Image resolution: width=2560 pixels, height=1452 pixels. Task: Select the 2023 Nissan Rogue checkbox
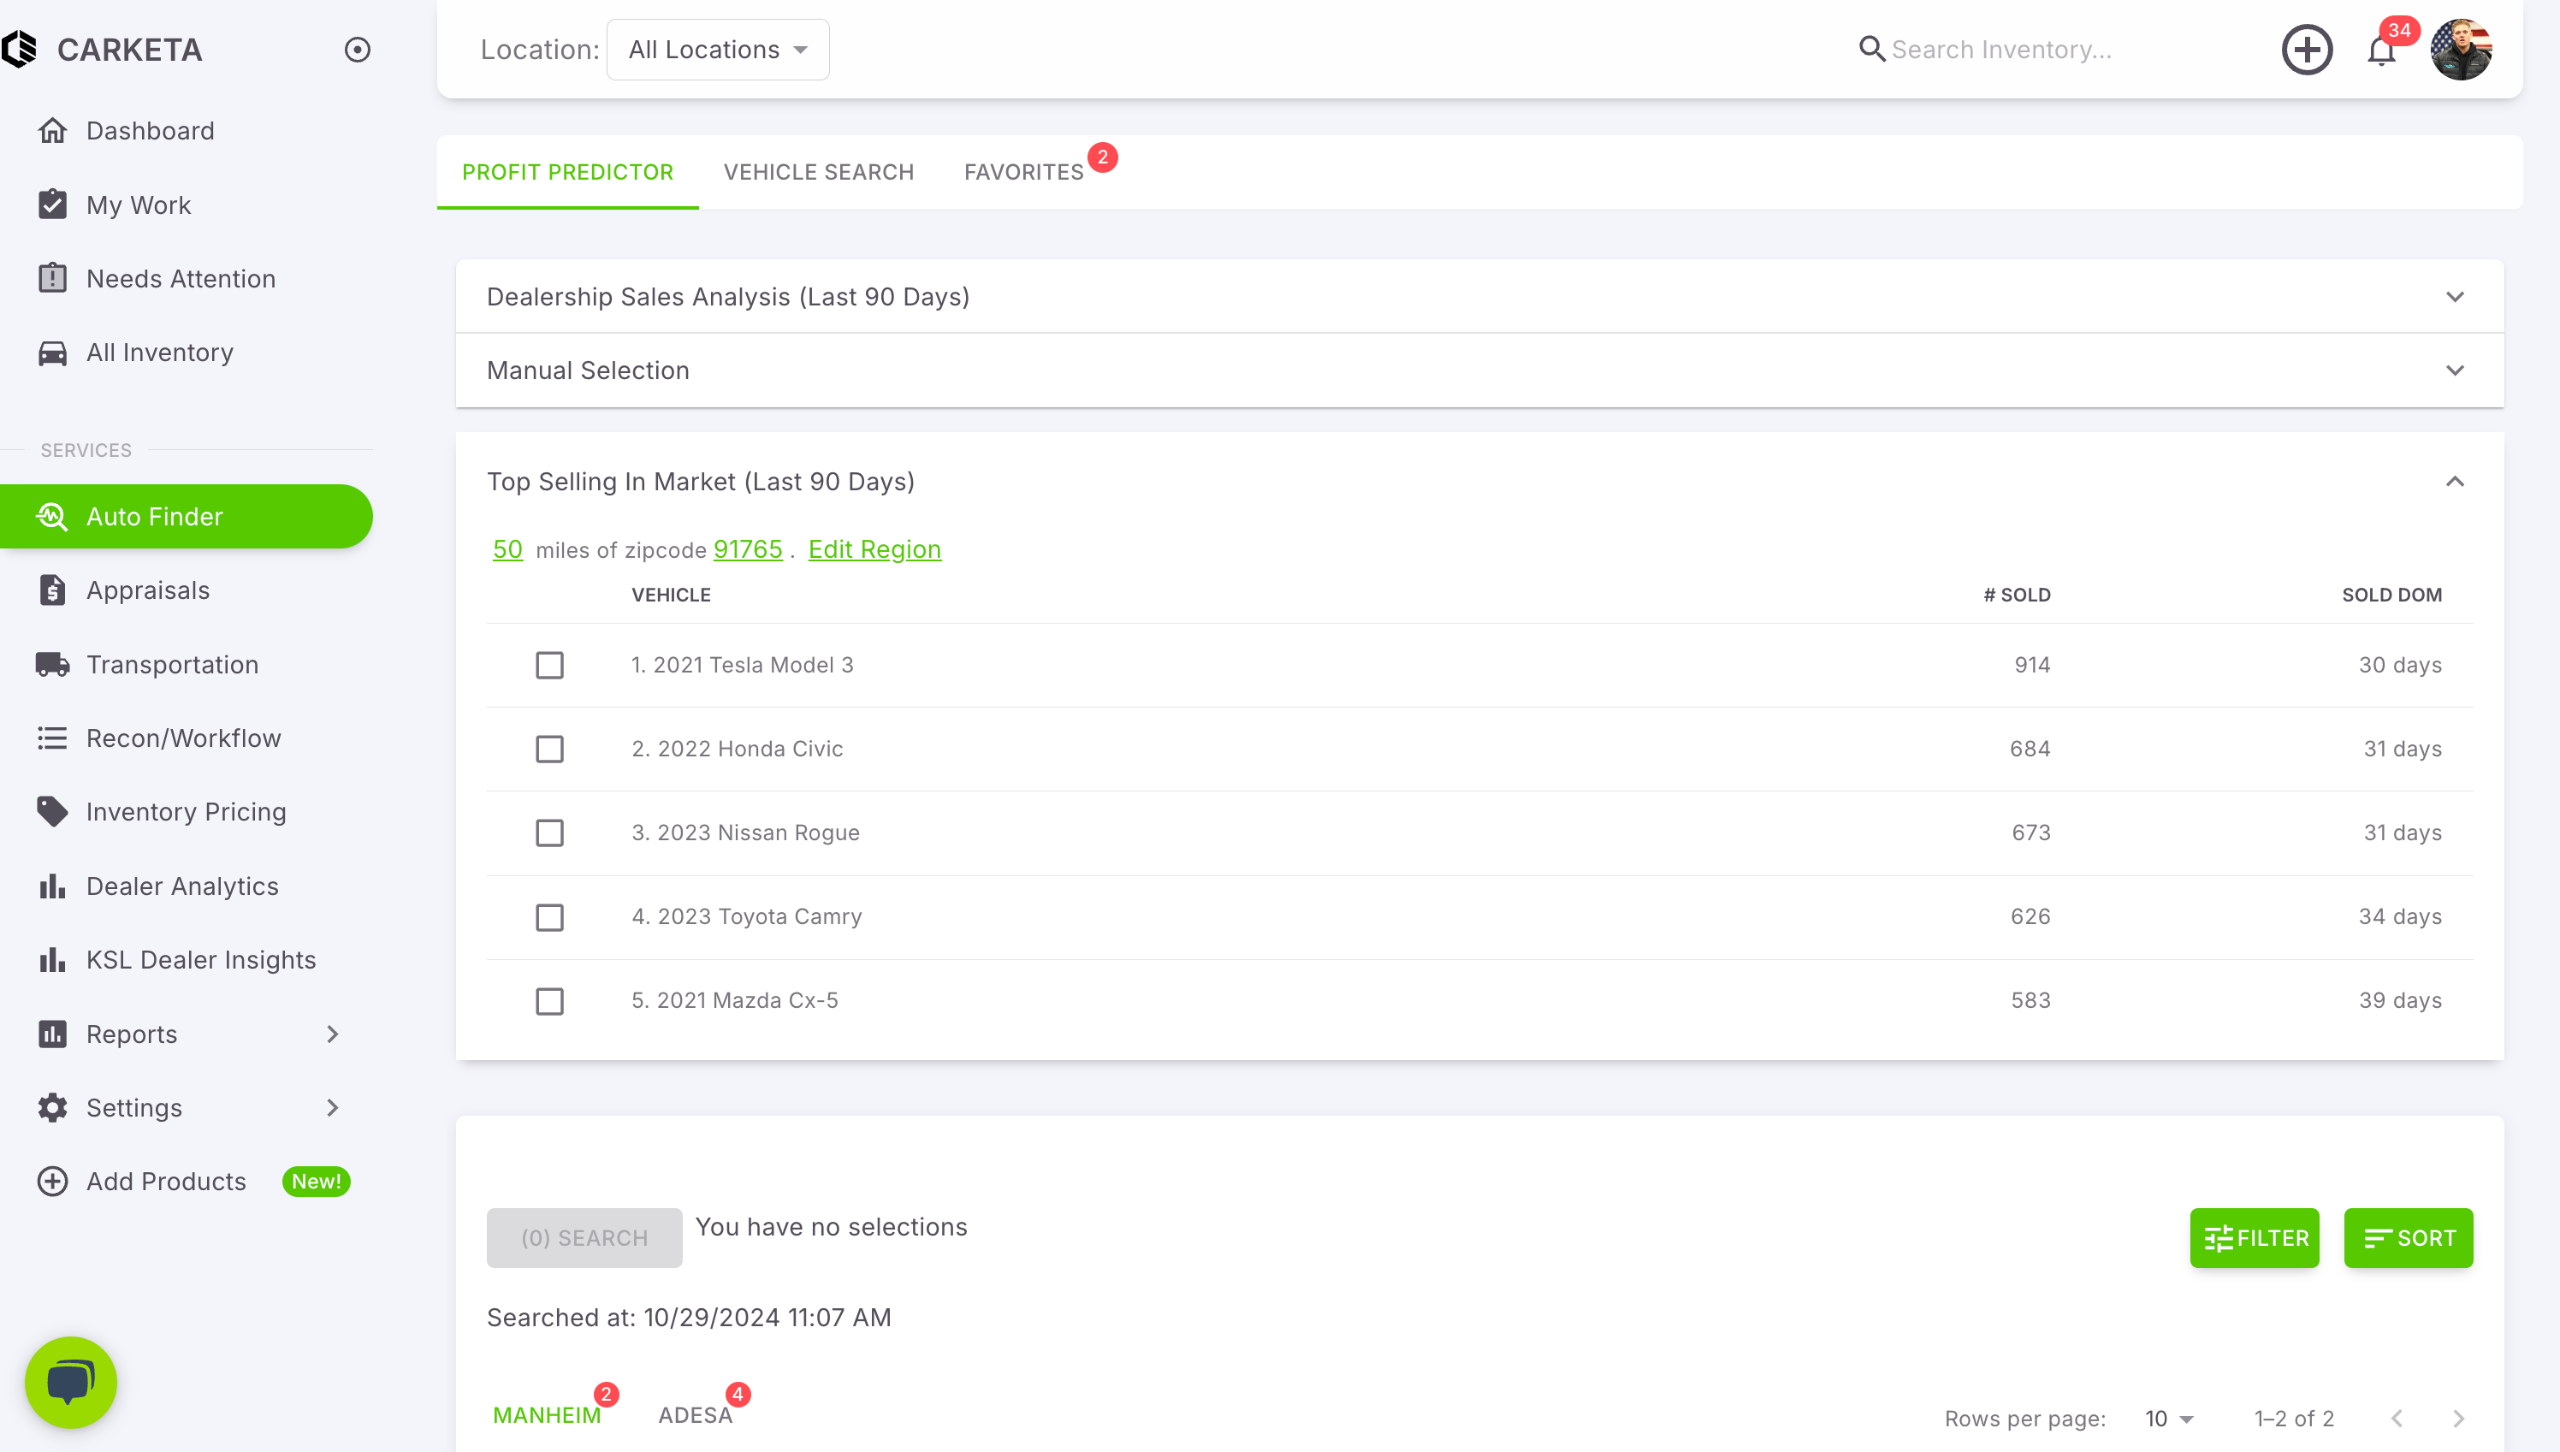[x=549, y=833]
